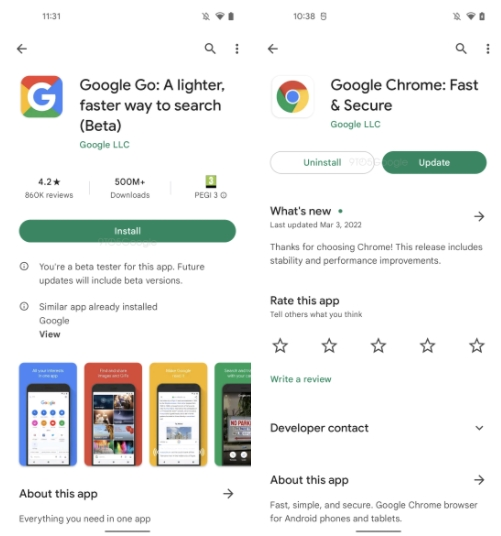Tap the PEGI 3 info icon

tap(224, 195)
